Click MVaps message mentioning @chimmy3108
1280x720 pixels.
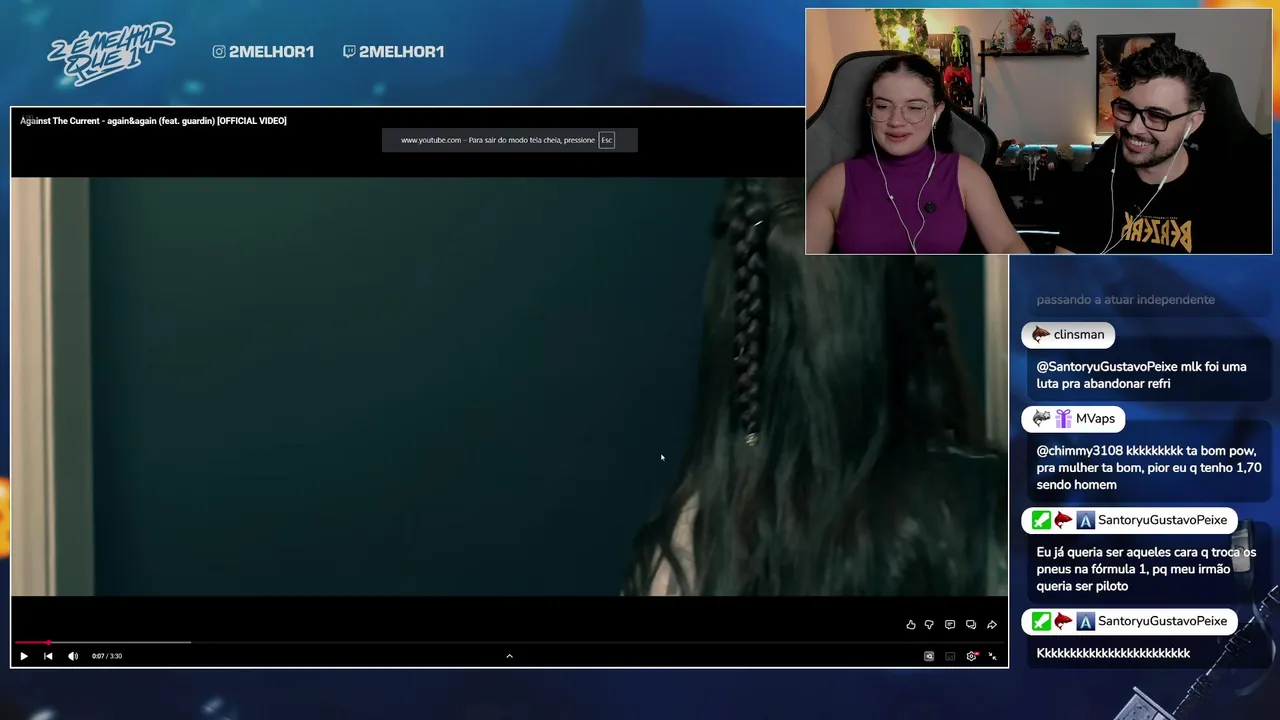(1149, 468)
